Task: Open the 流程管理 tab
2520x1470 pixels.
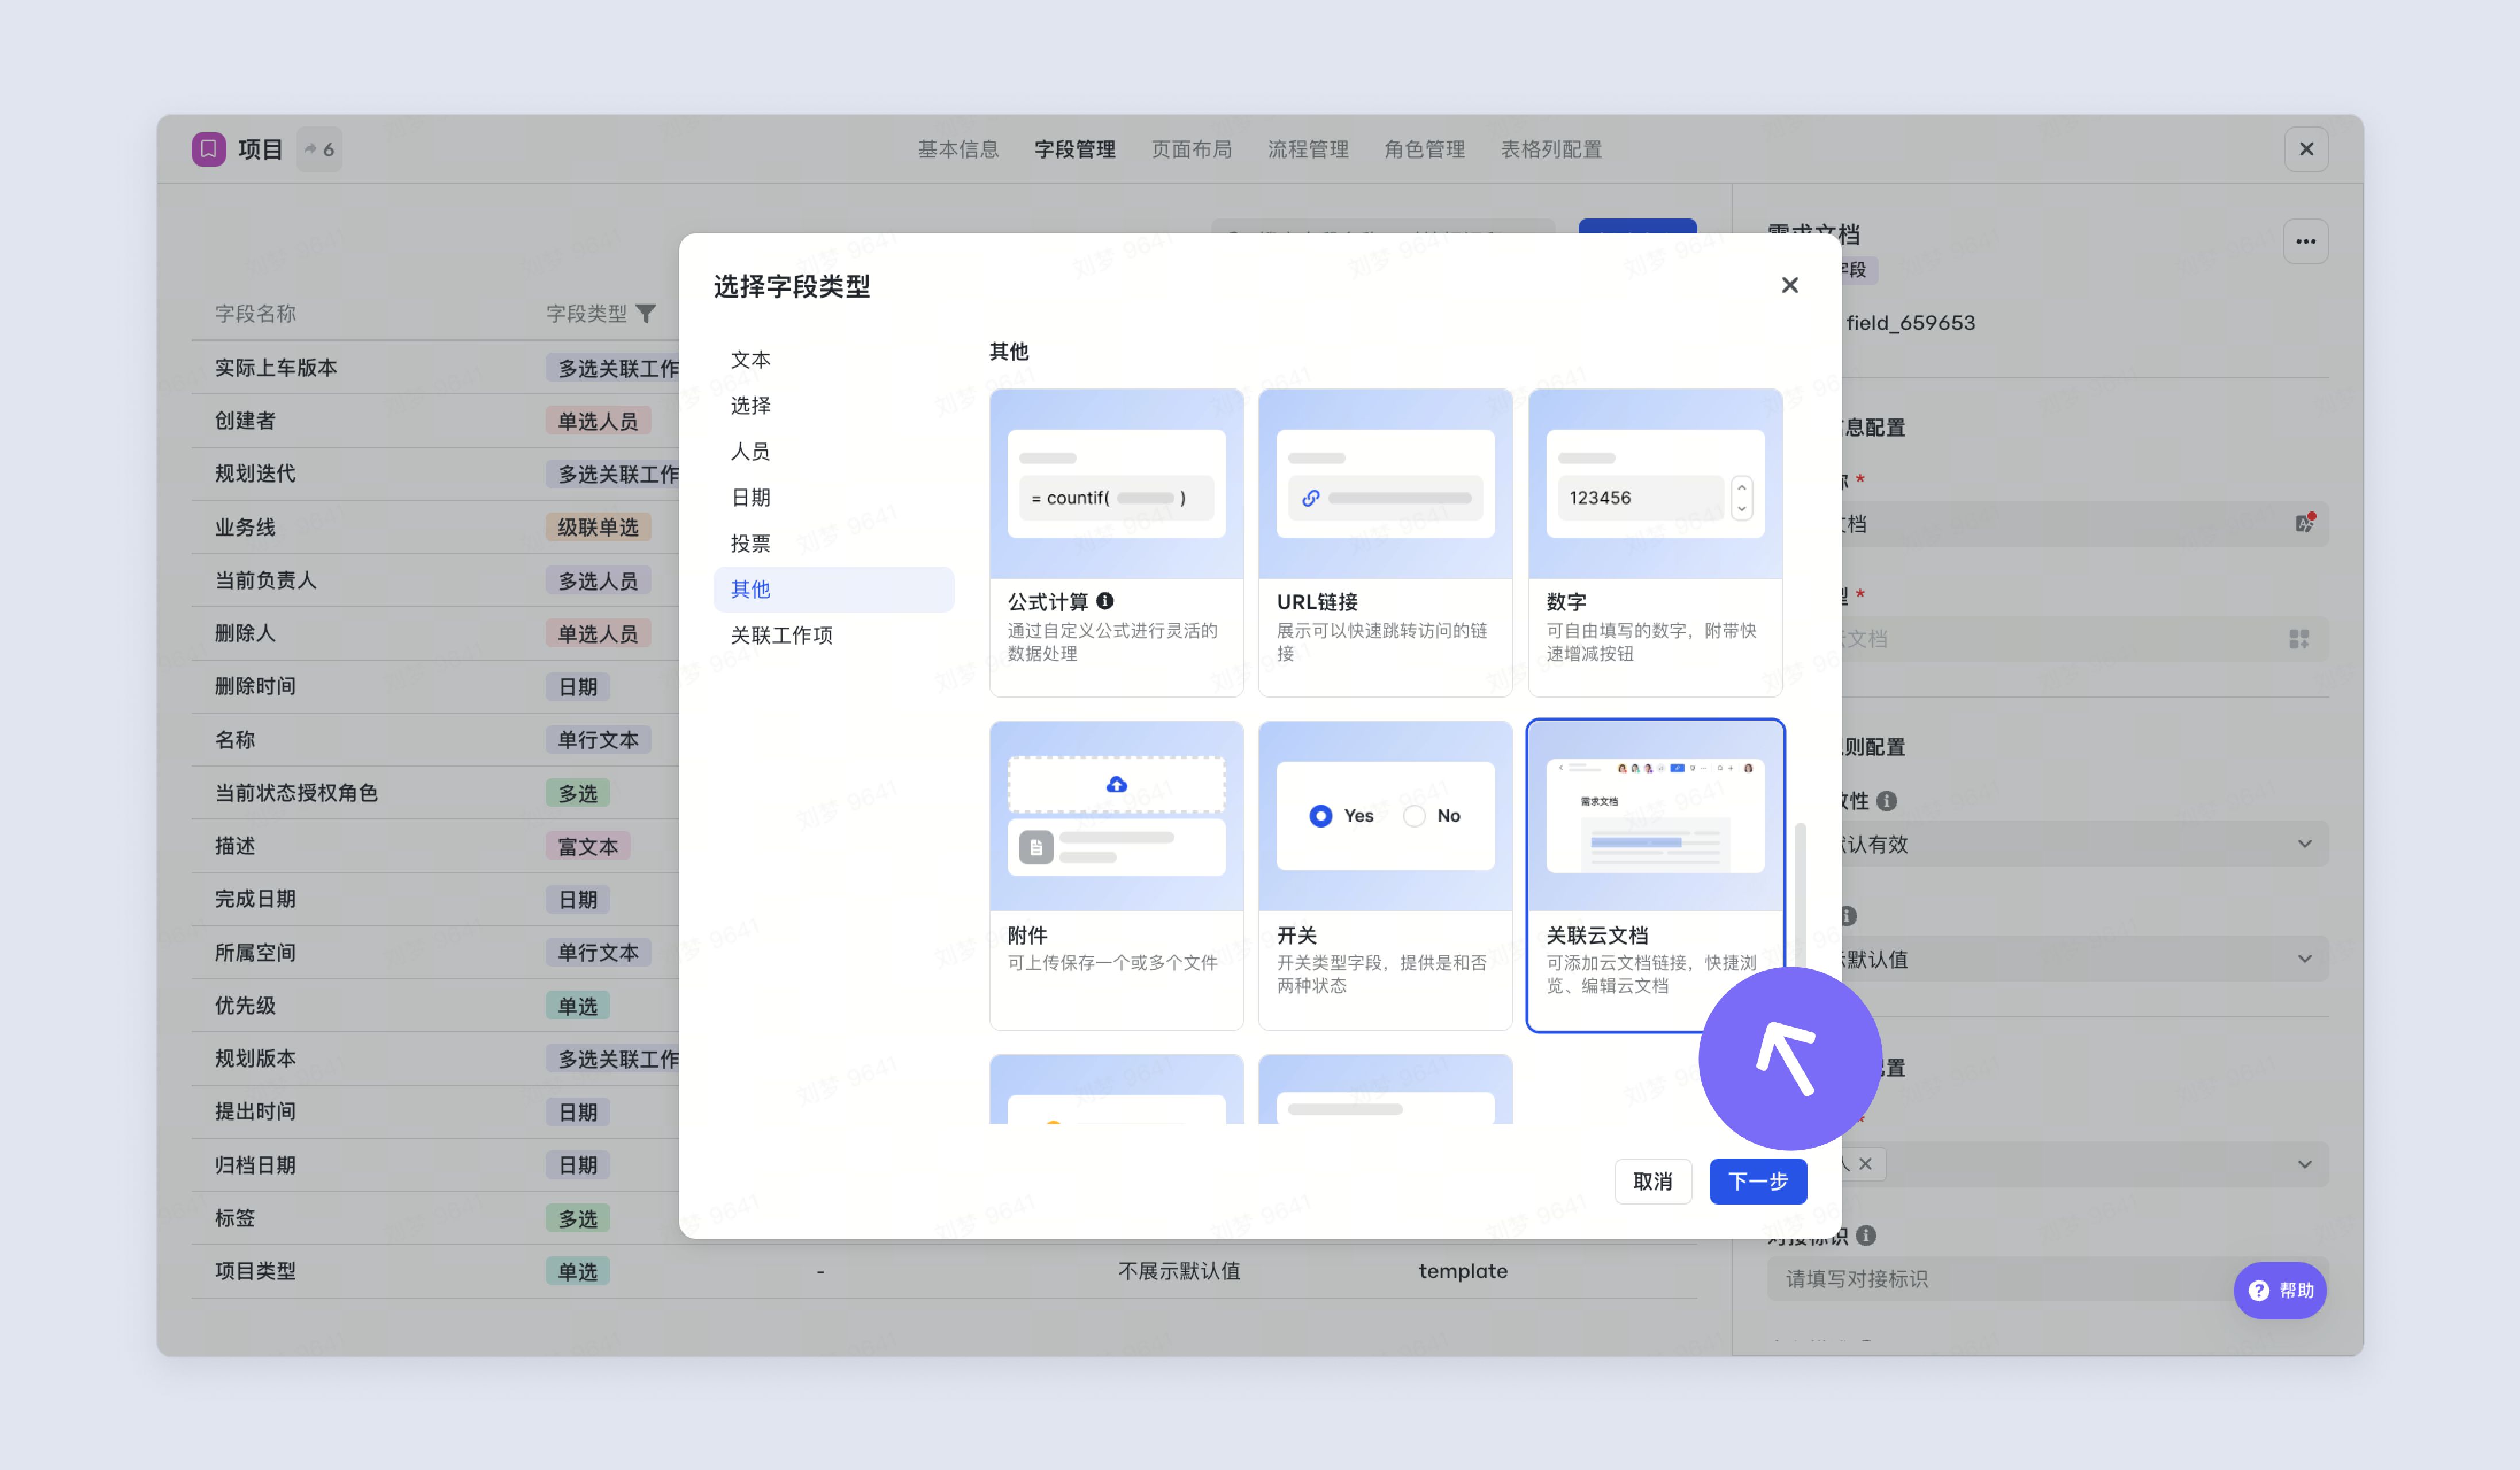Action: click(x=1308, y=149)
